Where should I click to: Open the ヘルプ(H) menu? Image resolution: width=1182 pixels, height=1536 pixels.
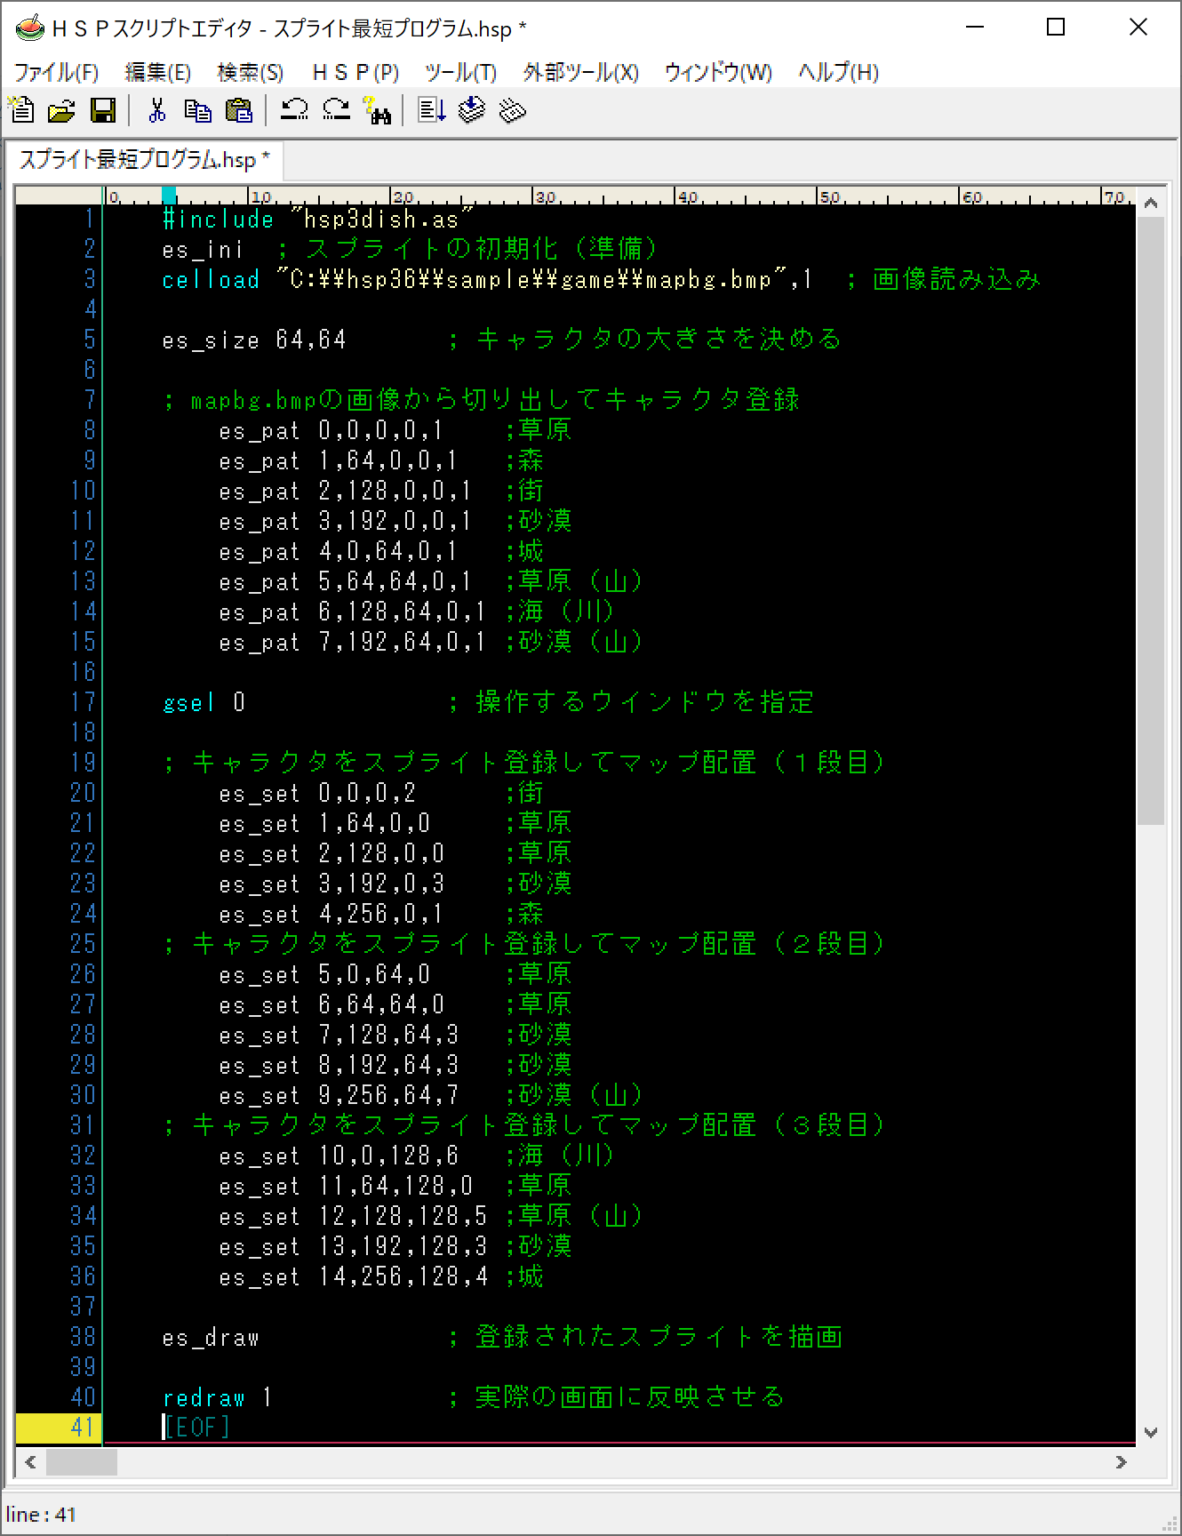pos(836,72)
